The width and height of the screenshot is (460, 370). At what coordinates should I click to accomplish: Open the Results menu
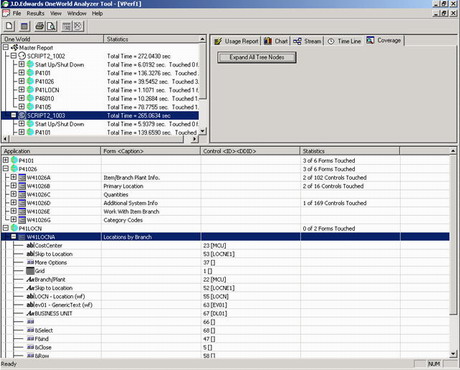click(x=35, y=13)
